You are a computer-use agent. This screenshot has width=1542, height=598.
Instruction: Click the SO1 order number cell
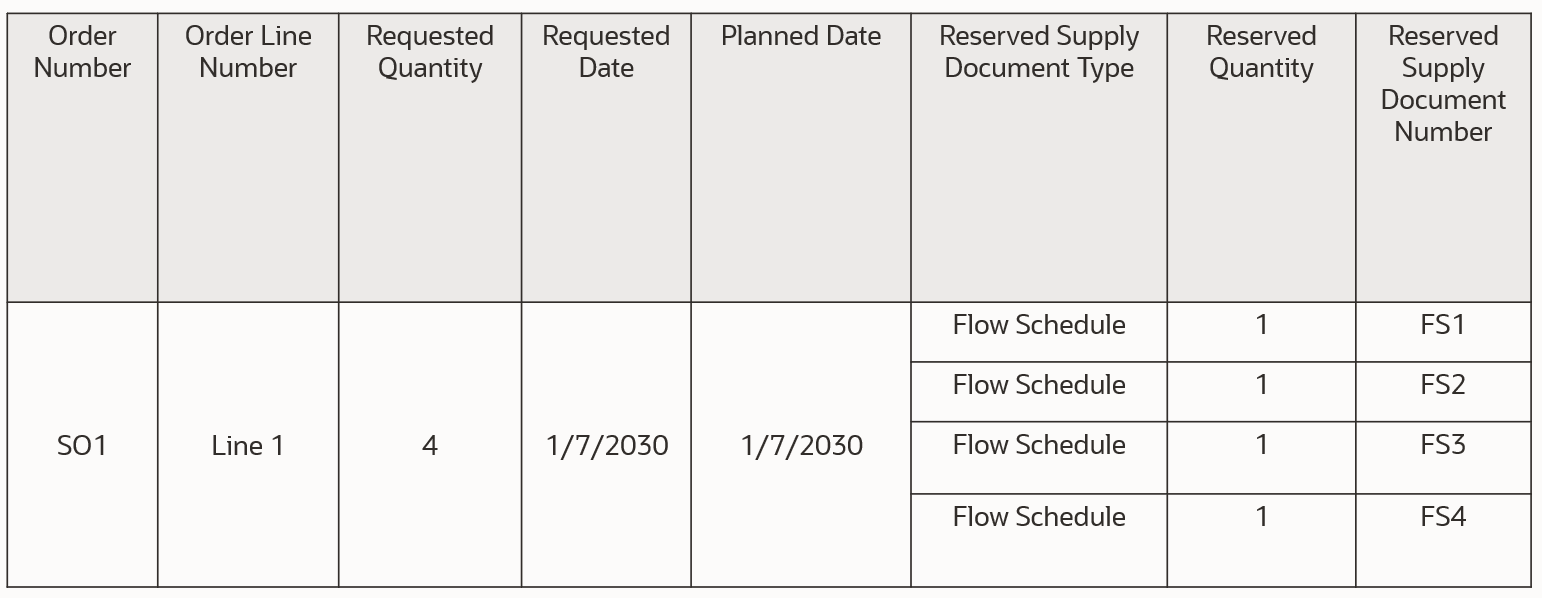pos(82,445)
